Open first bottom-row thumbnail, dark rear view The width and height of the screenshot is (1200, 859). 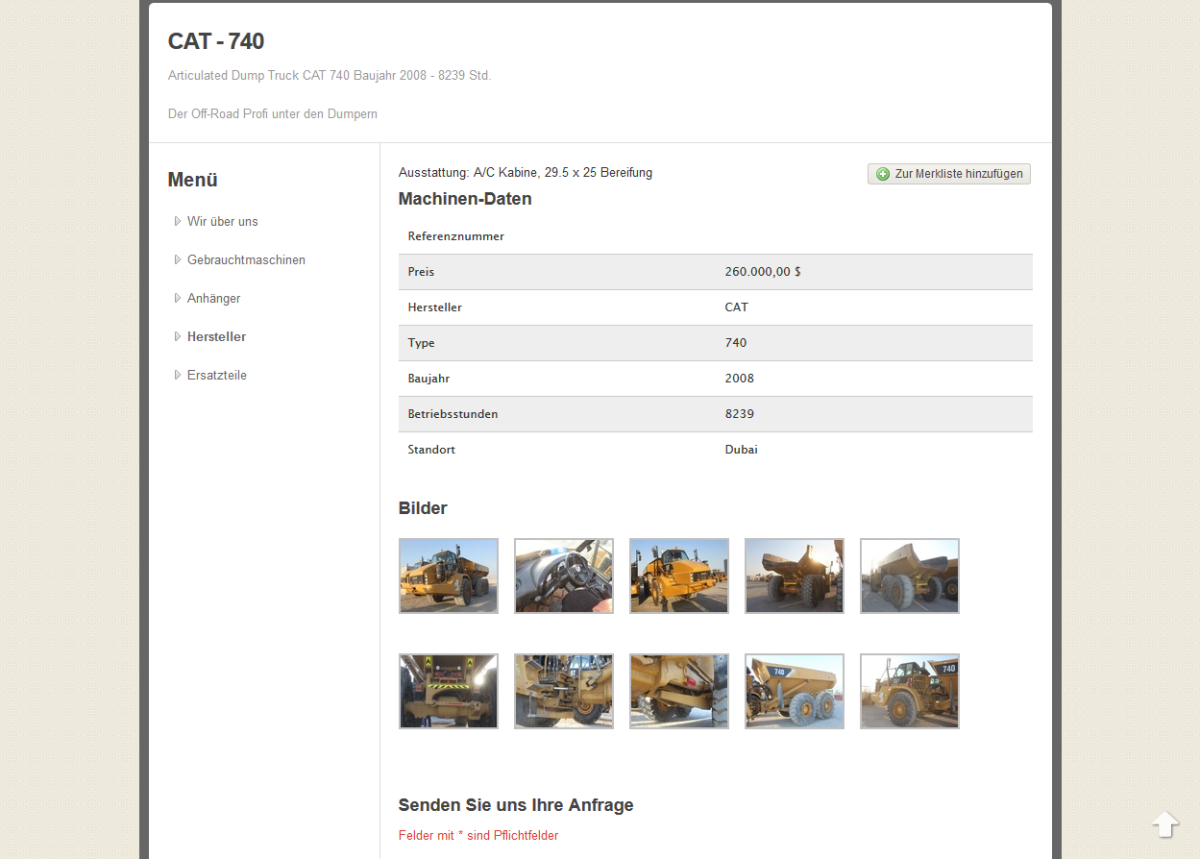coord(448,691)
